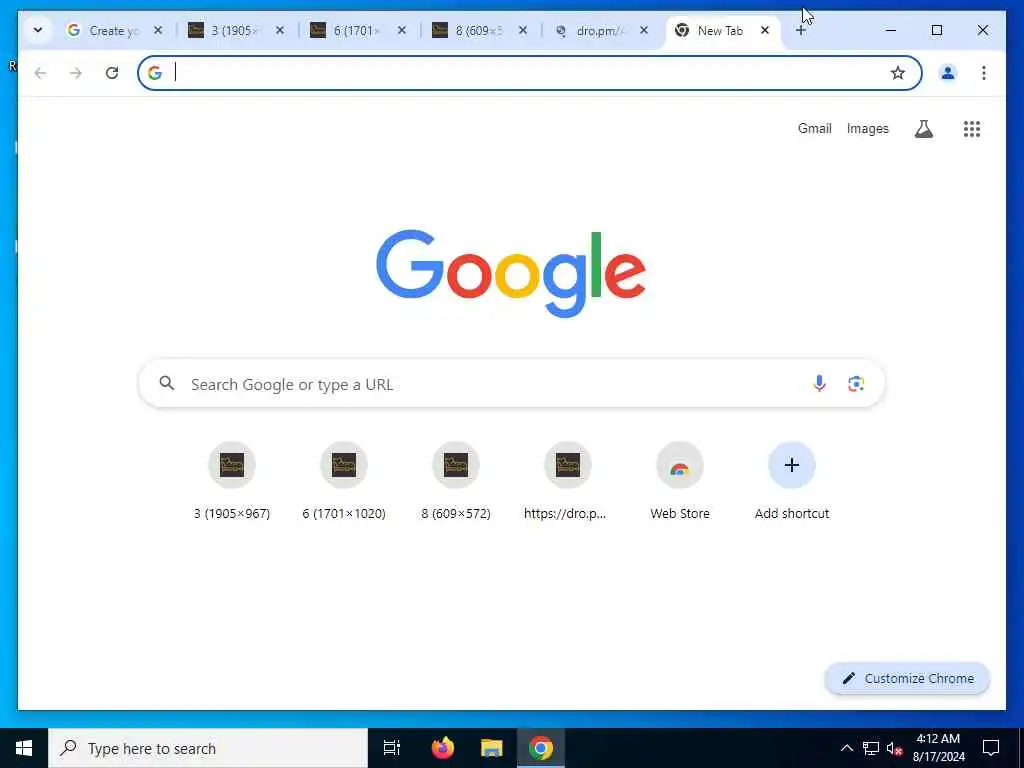The width and height of the screenshot is (1024, 768).
Task: Open Task View from taskbar
Action: click(392, 748)
